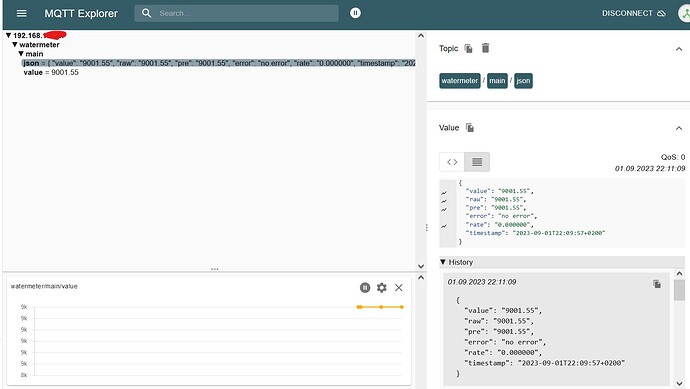
Task: Switch to formatted JSON view
Action: 477,162
